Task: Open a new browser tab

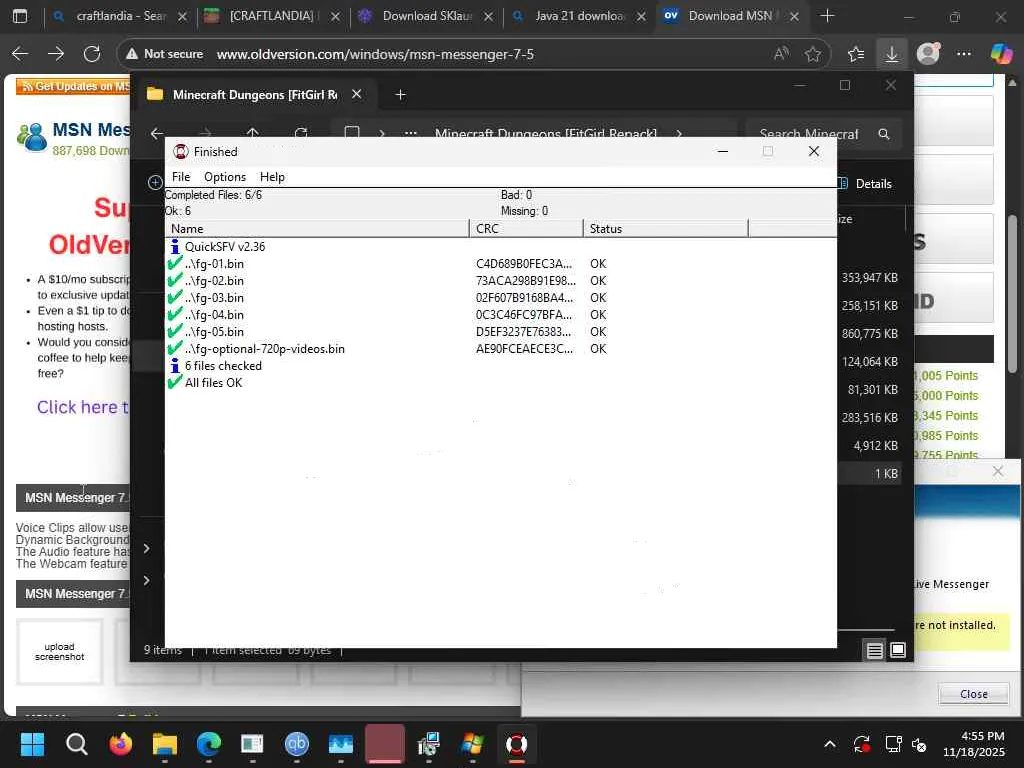Action: pos(827,16)
